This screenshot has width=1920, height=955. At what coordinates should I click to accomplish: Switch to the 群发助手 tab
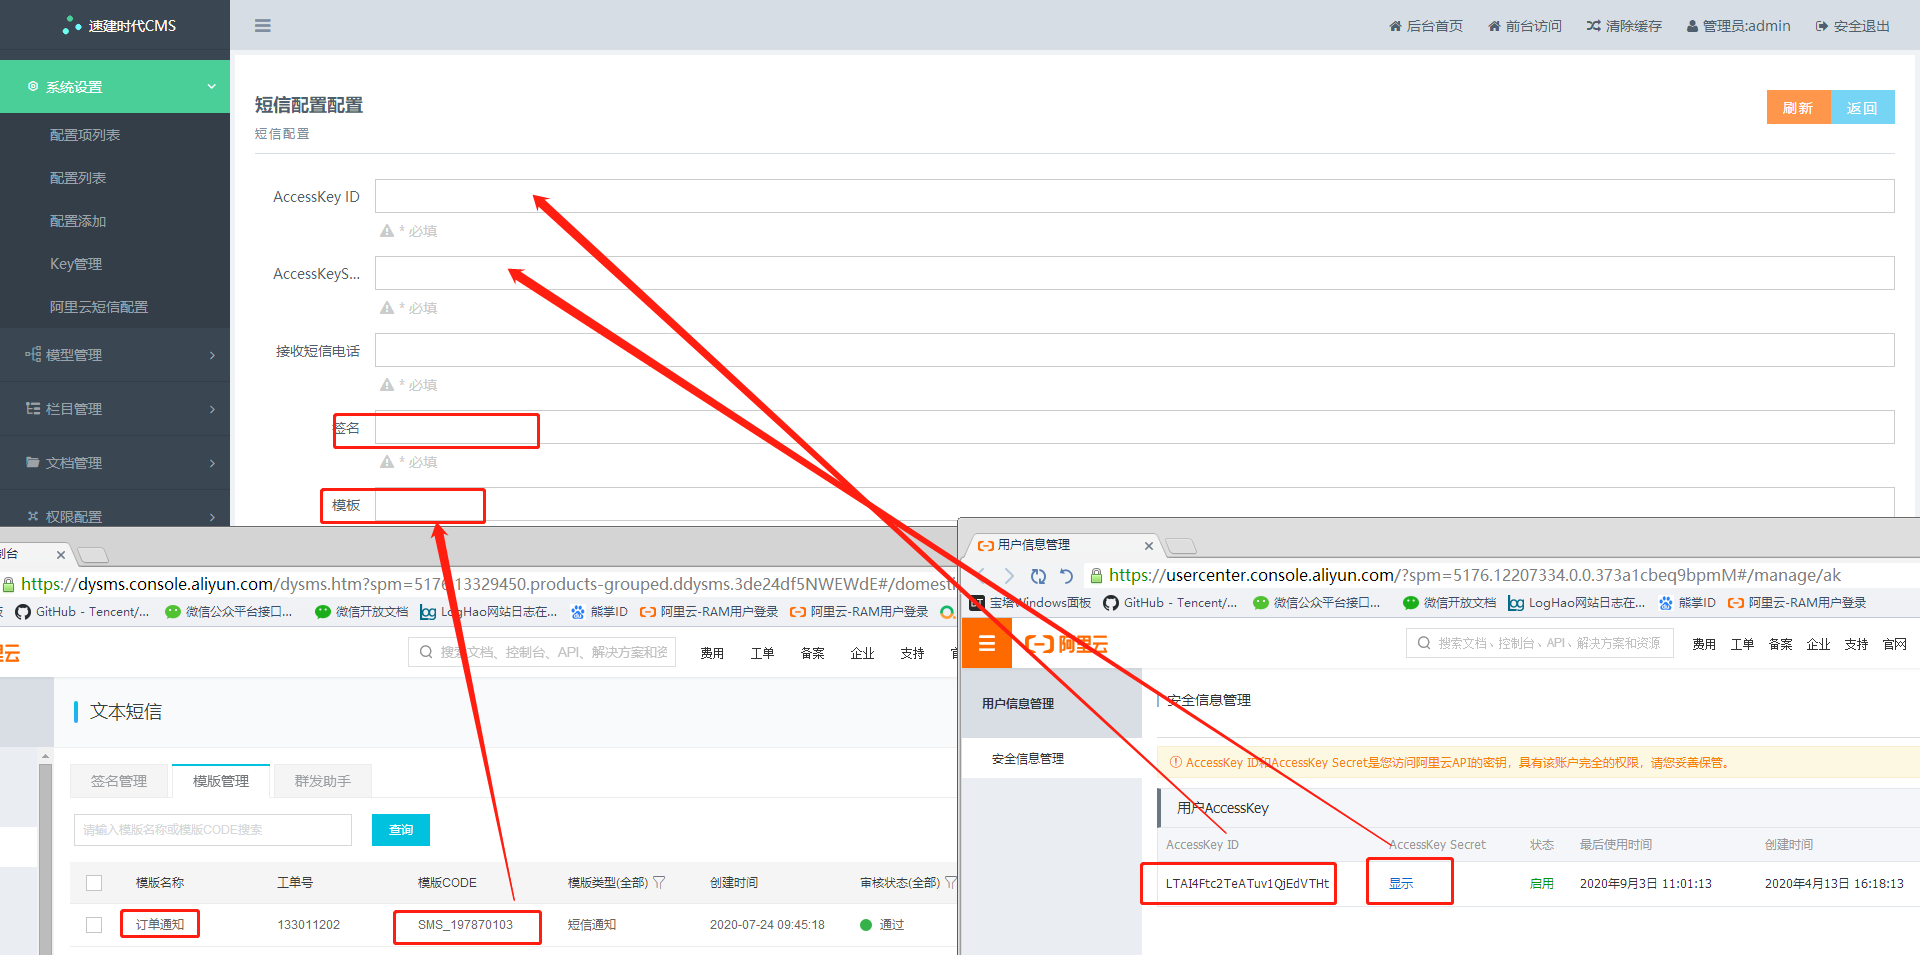[x=323, y=781]
